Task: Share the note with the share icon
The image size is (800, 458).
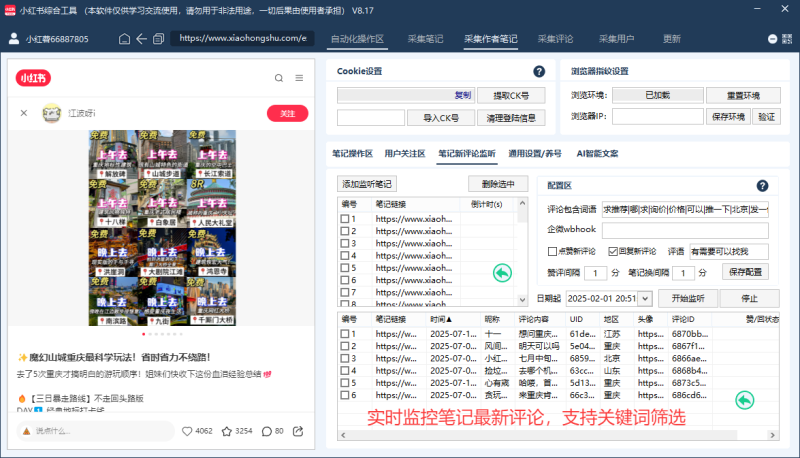Action: tap(298, 431)
